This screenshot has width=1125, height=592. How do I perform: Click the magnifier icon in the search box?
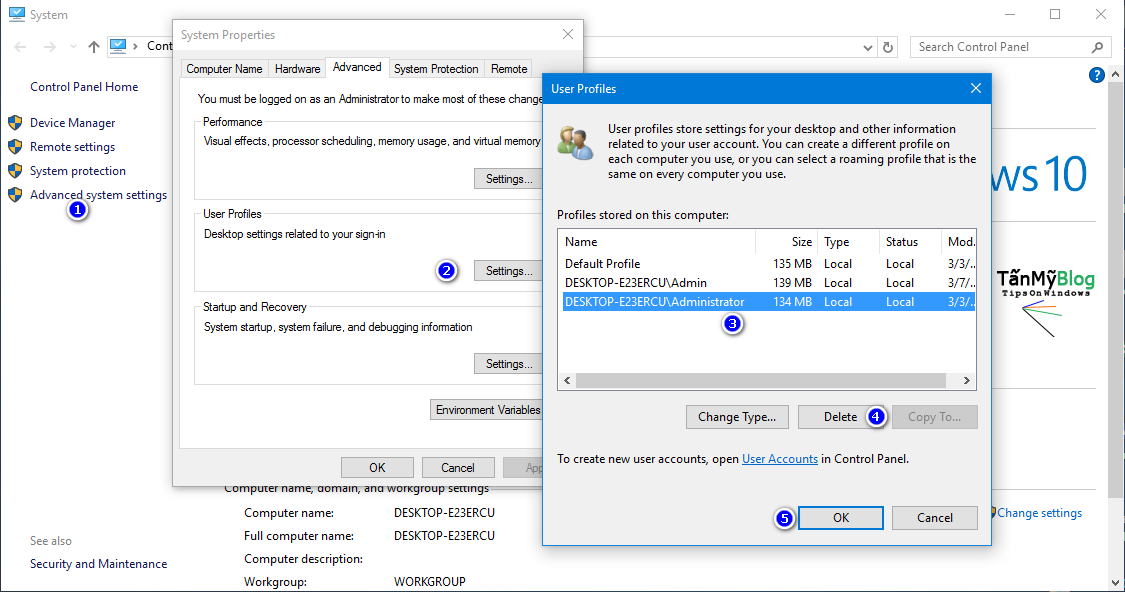point(1097,46)
